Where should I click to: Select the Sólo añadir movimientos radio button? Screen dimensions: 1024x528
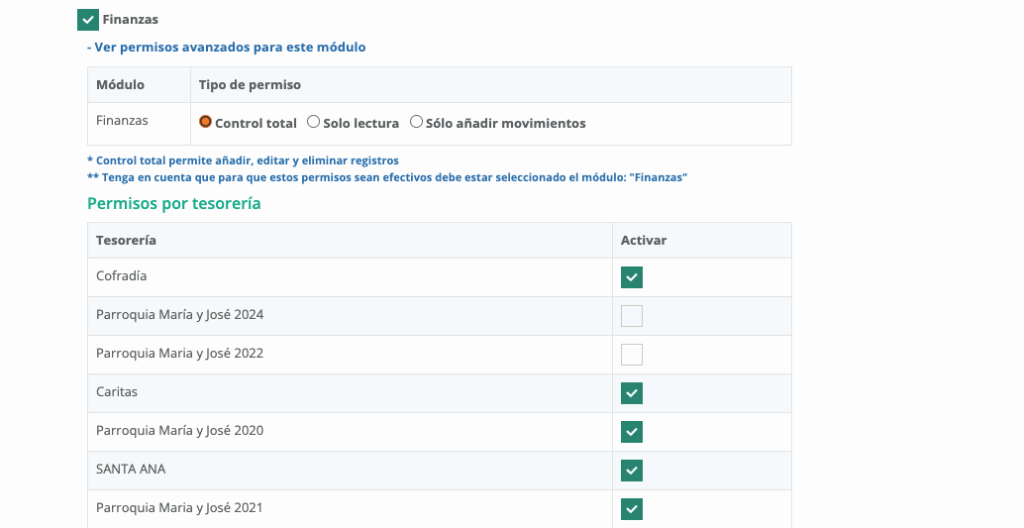point(416,122)
